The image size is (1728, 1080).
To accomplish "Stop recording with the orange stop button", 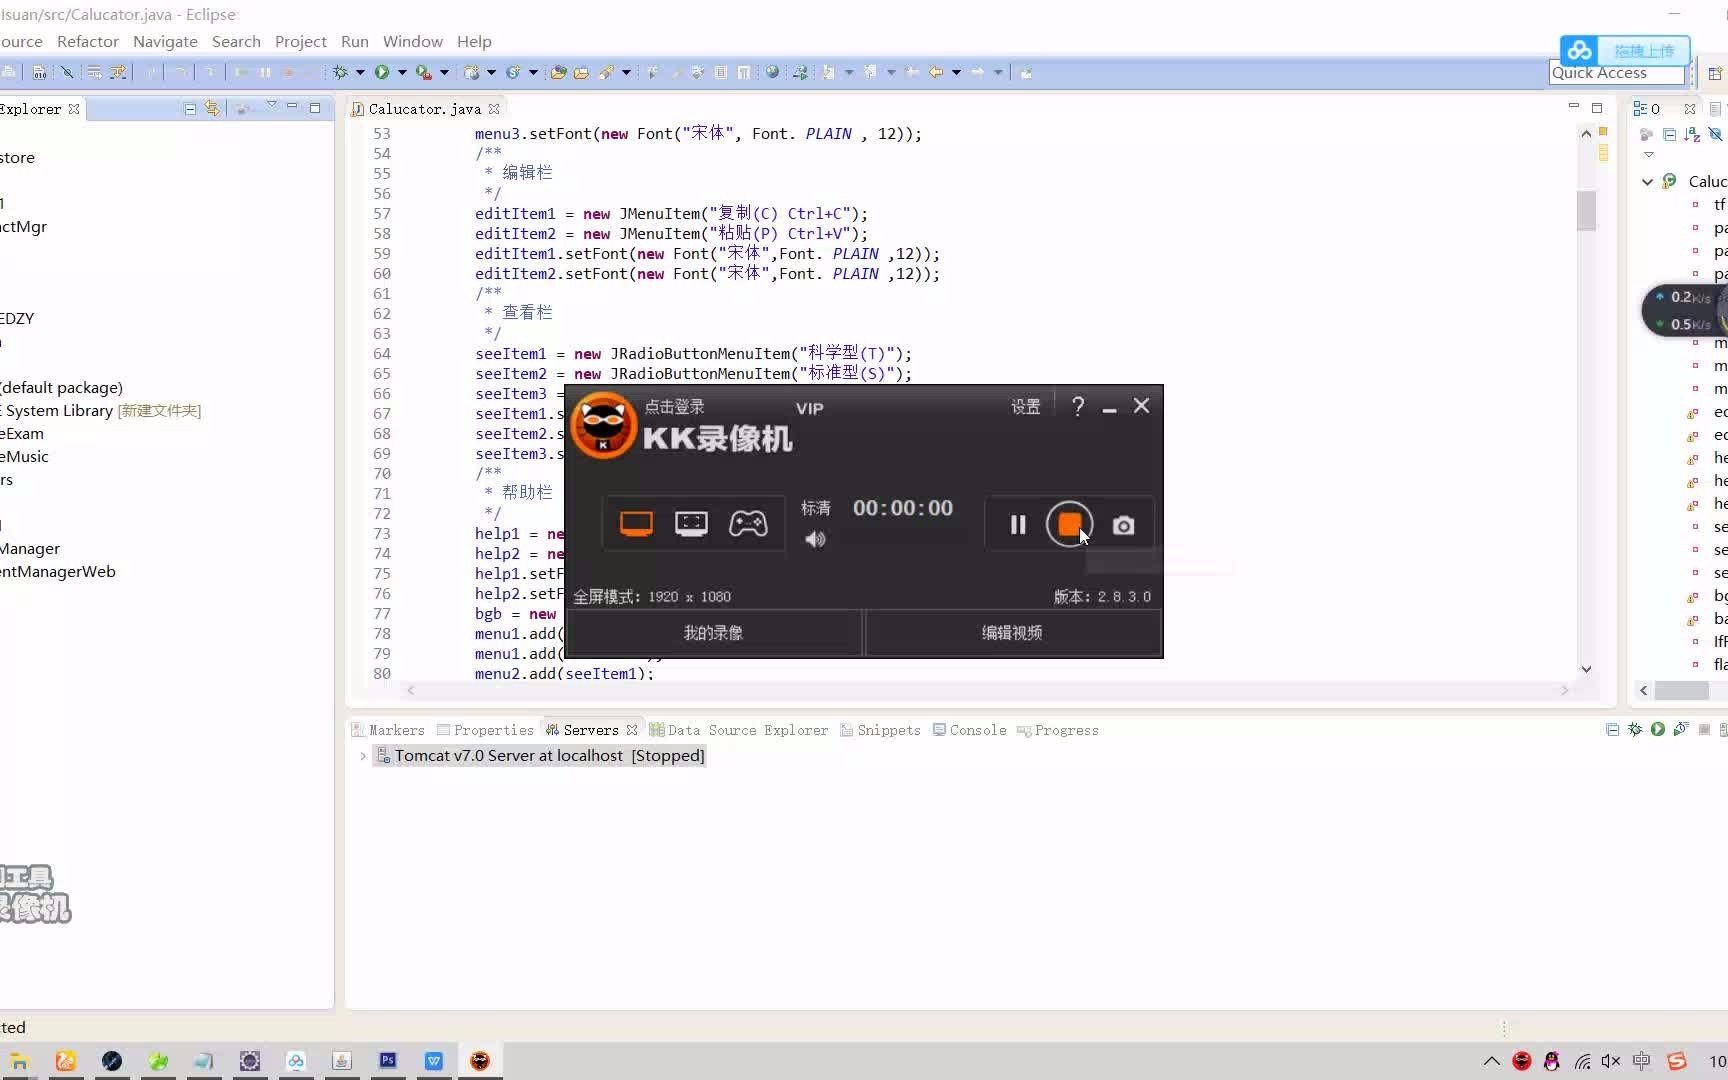I will click(x=1070, y=524).
